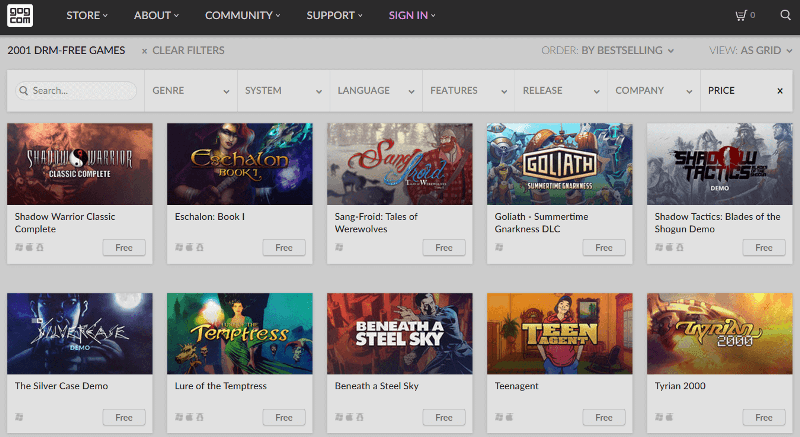Viewport: 800px width, 437px height.
Task: Open Shadow Warrior Classic Complete cover image
Action: click(x=80, y=164)
